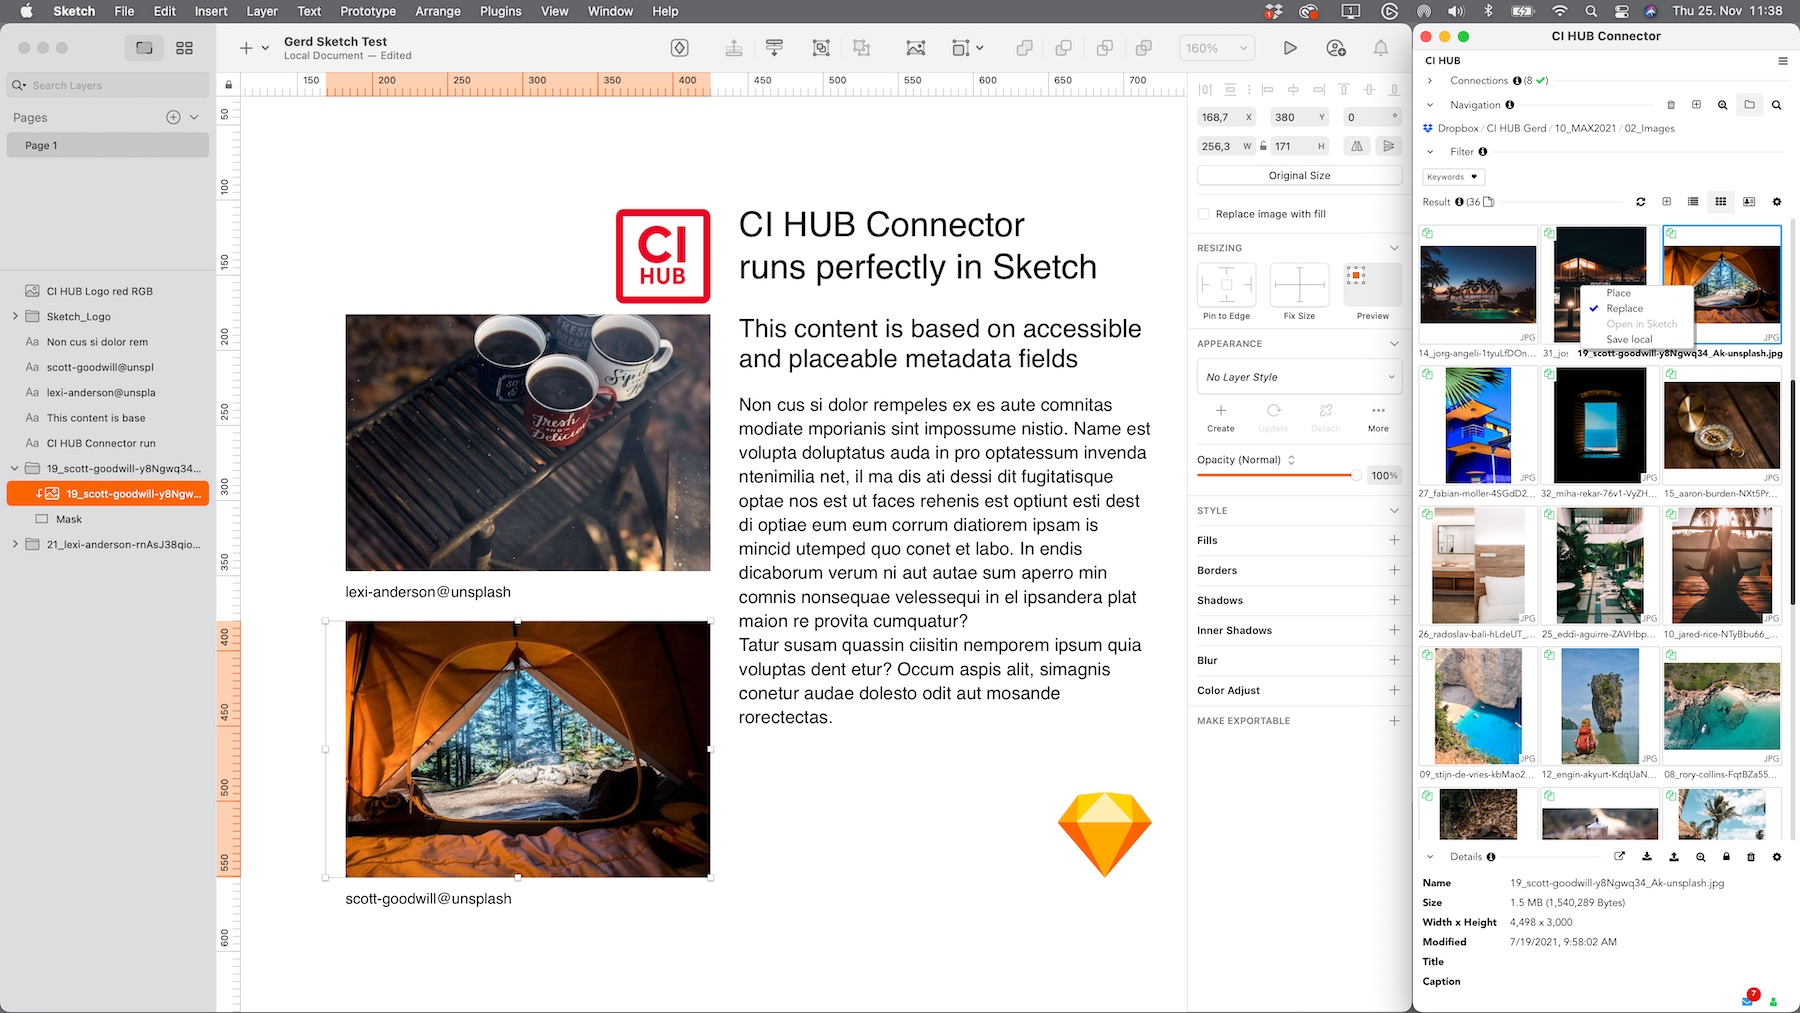
Task: Switch results to grid view
Action: coord(1721,202)
